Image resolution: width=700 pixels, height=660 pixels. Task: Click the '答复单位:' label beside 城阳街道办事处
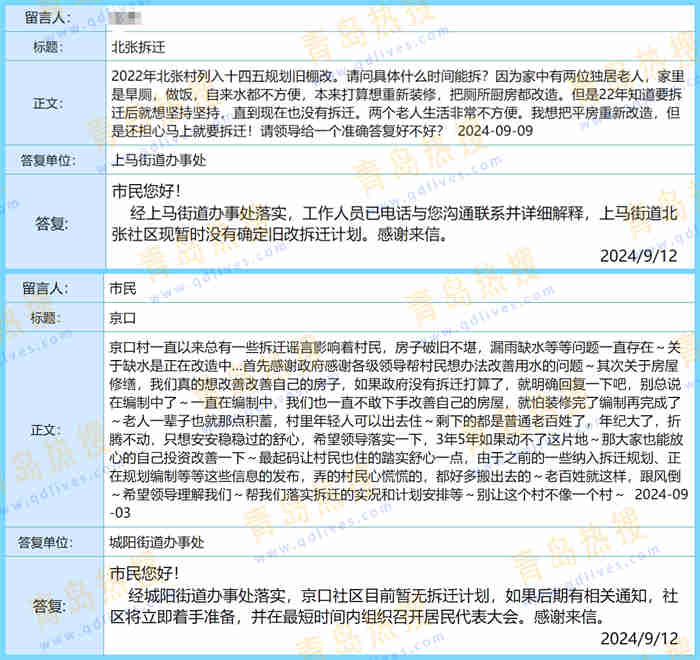[45, 543]
